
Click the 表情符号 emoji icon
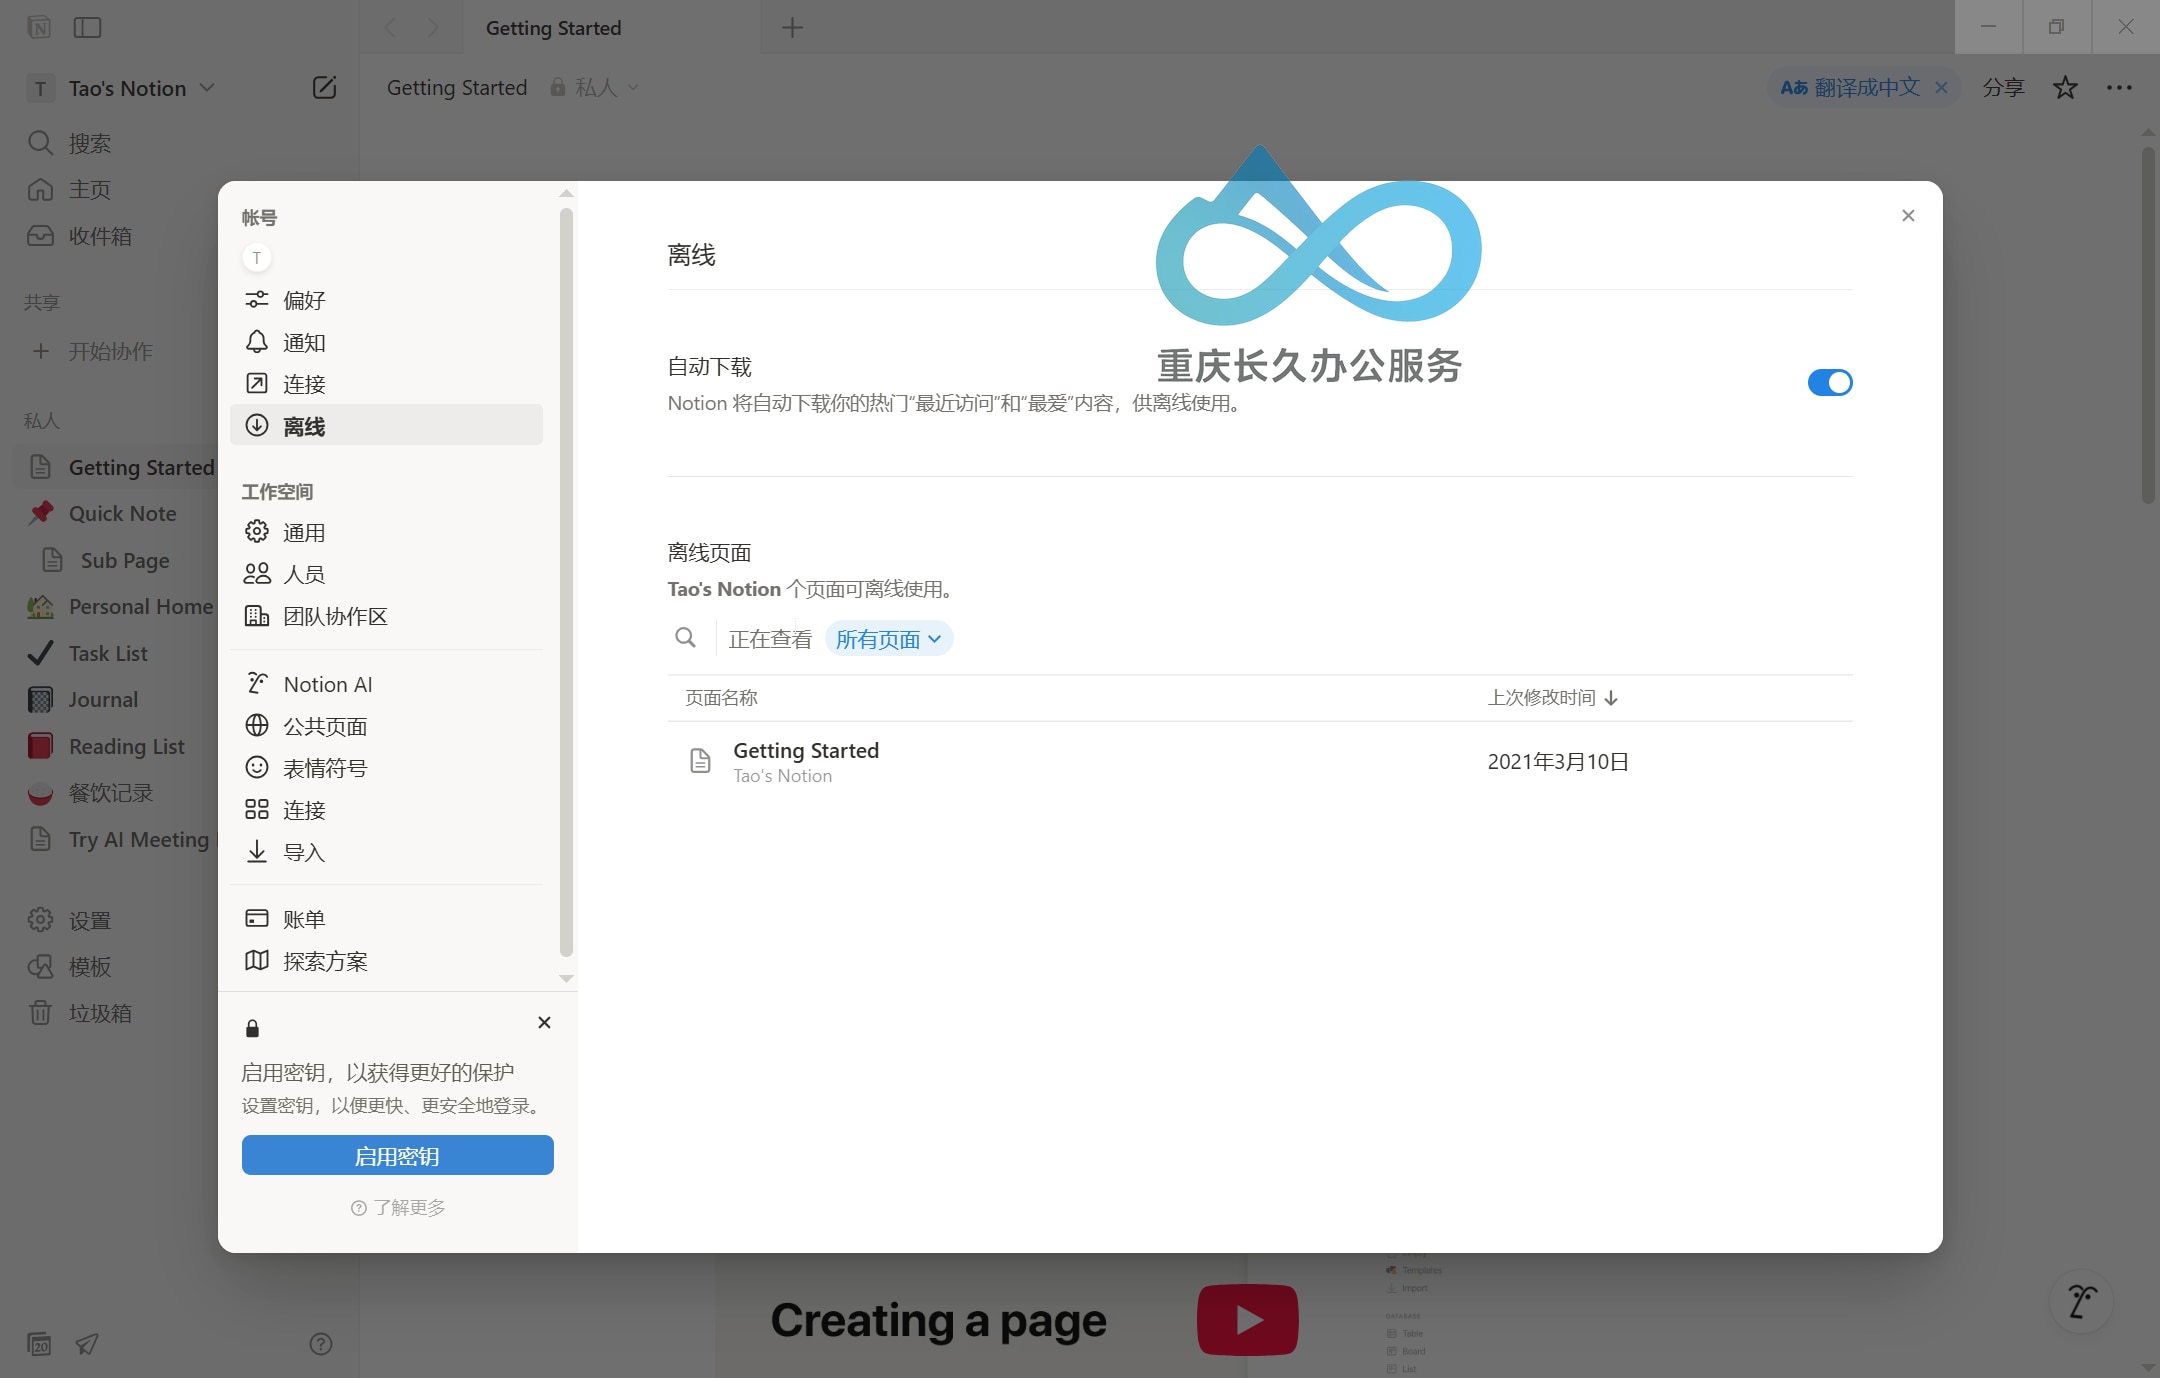[257, 767]
